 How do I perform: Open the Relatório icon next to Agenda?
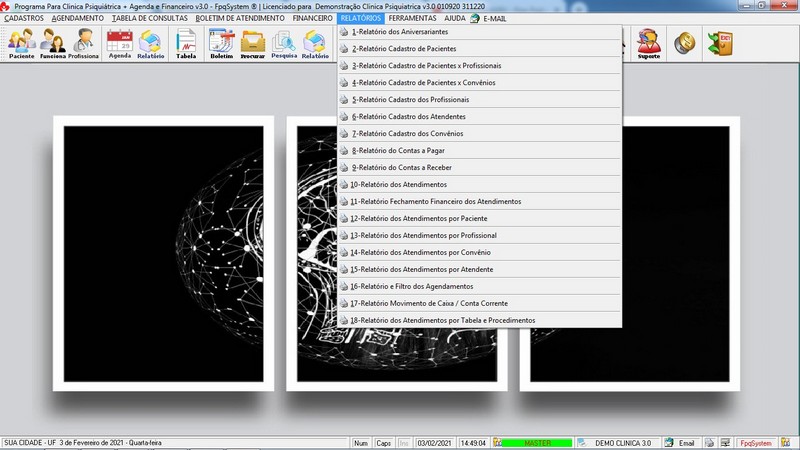tap(151, 43)
